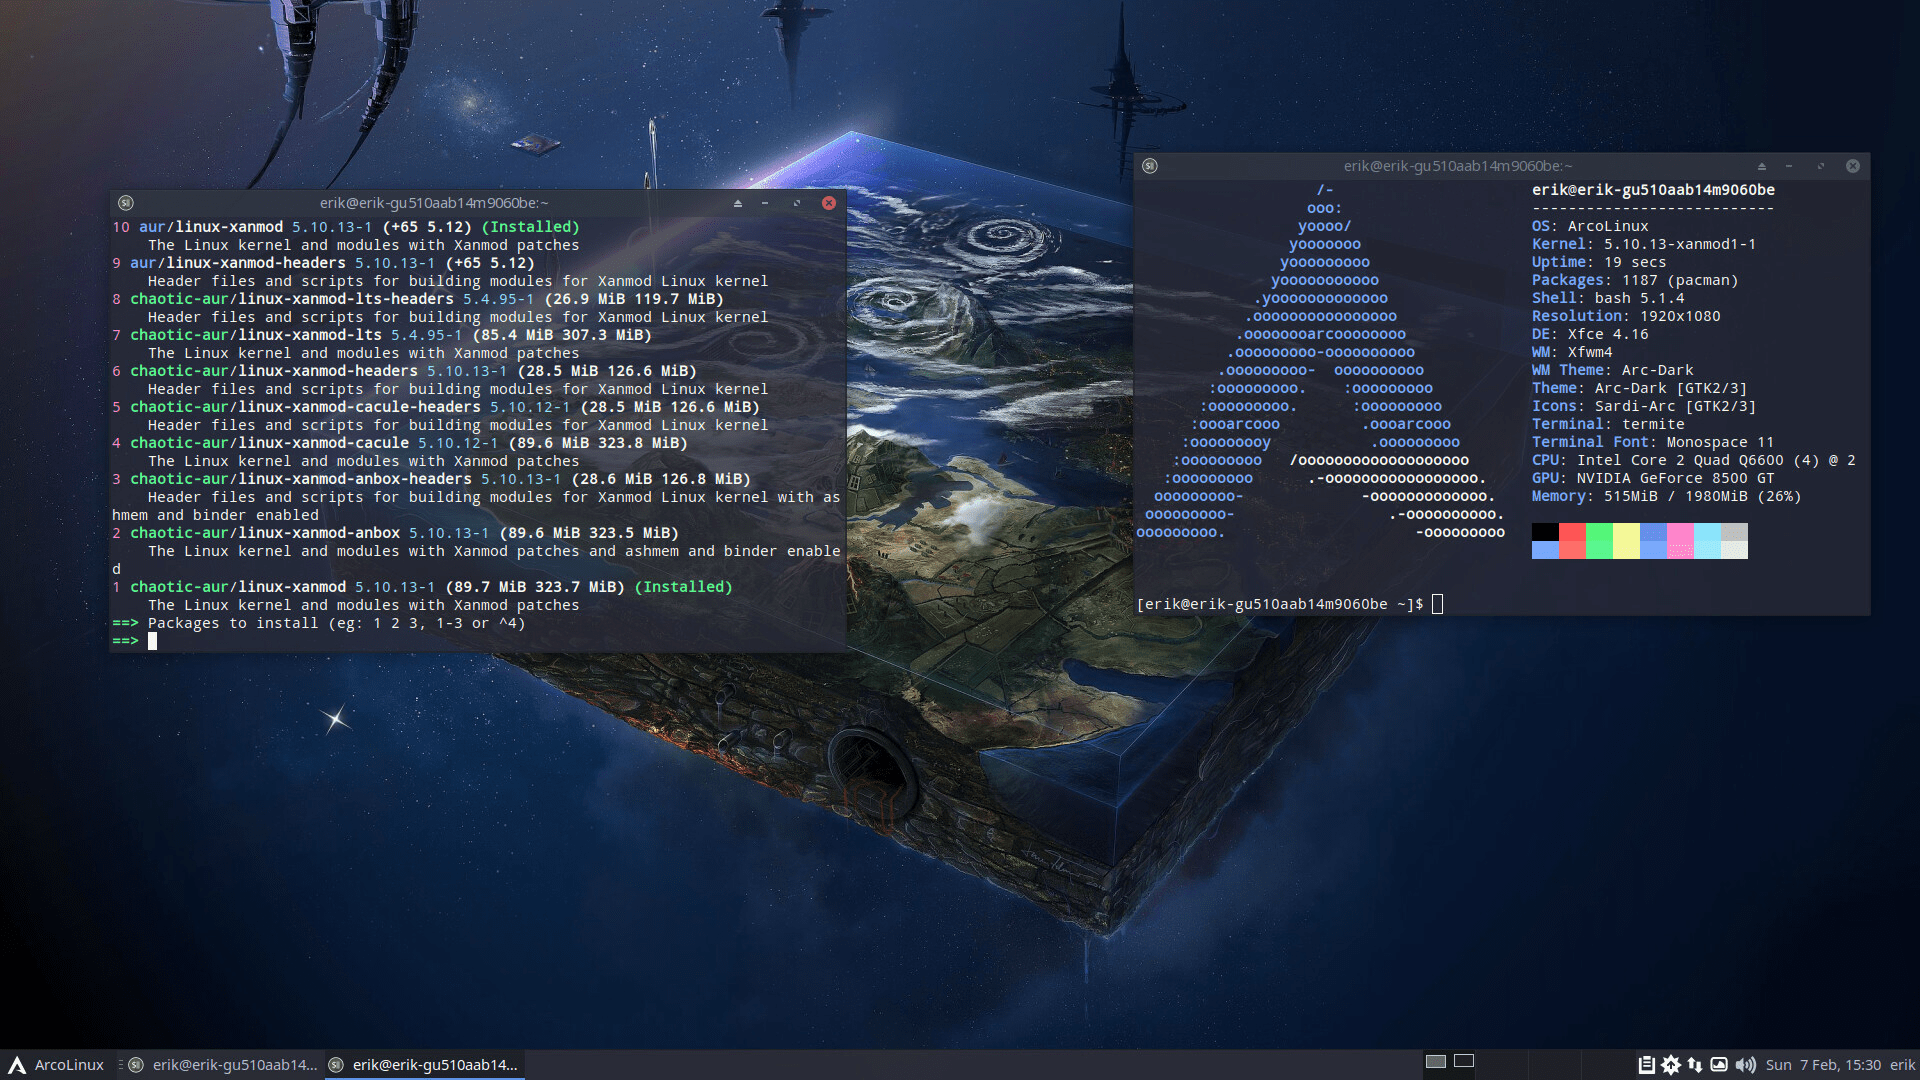Image resolution: width=1920 pixels, height=1080 pixels.
Task: Click the package-list terminal title bar text
Action: point(434,203)
